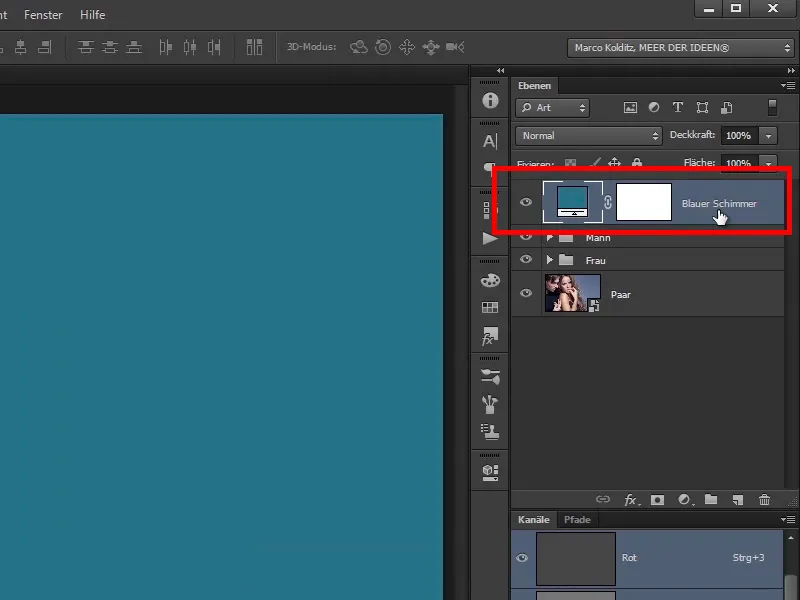The width and height of the screenshot is (800, 600).
Task: Filter layers by shape layers
Action: click(x=702, y=108)
